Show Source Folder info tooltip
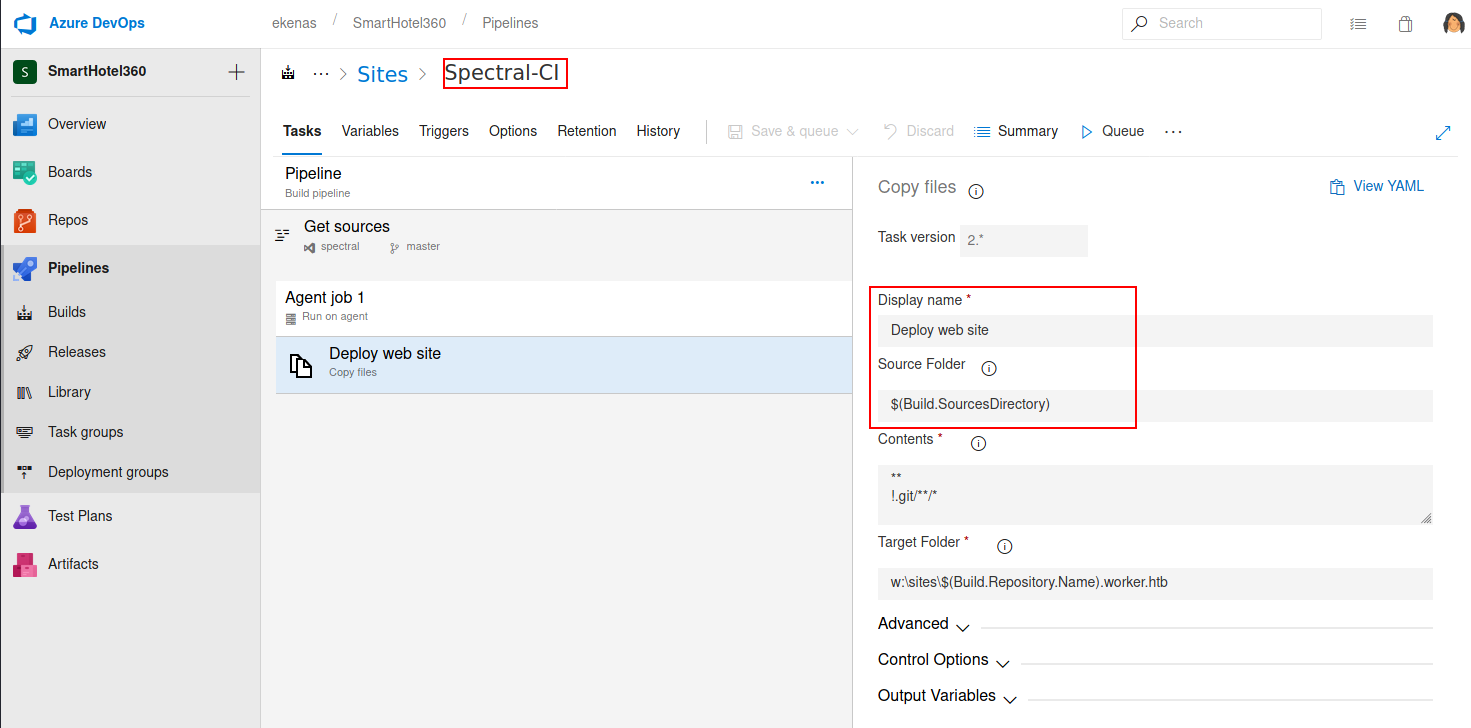Image resolution: width=1471 pixels, height=728 pixels. (x=989, y=368)
